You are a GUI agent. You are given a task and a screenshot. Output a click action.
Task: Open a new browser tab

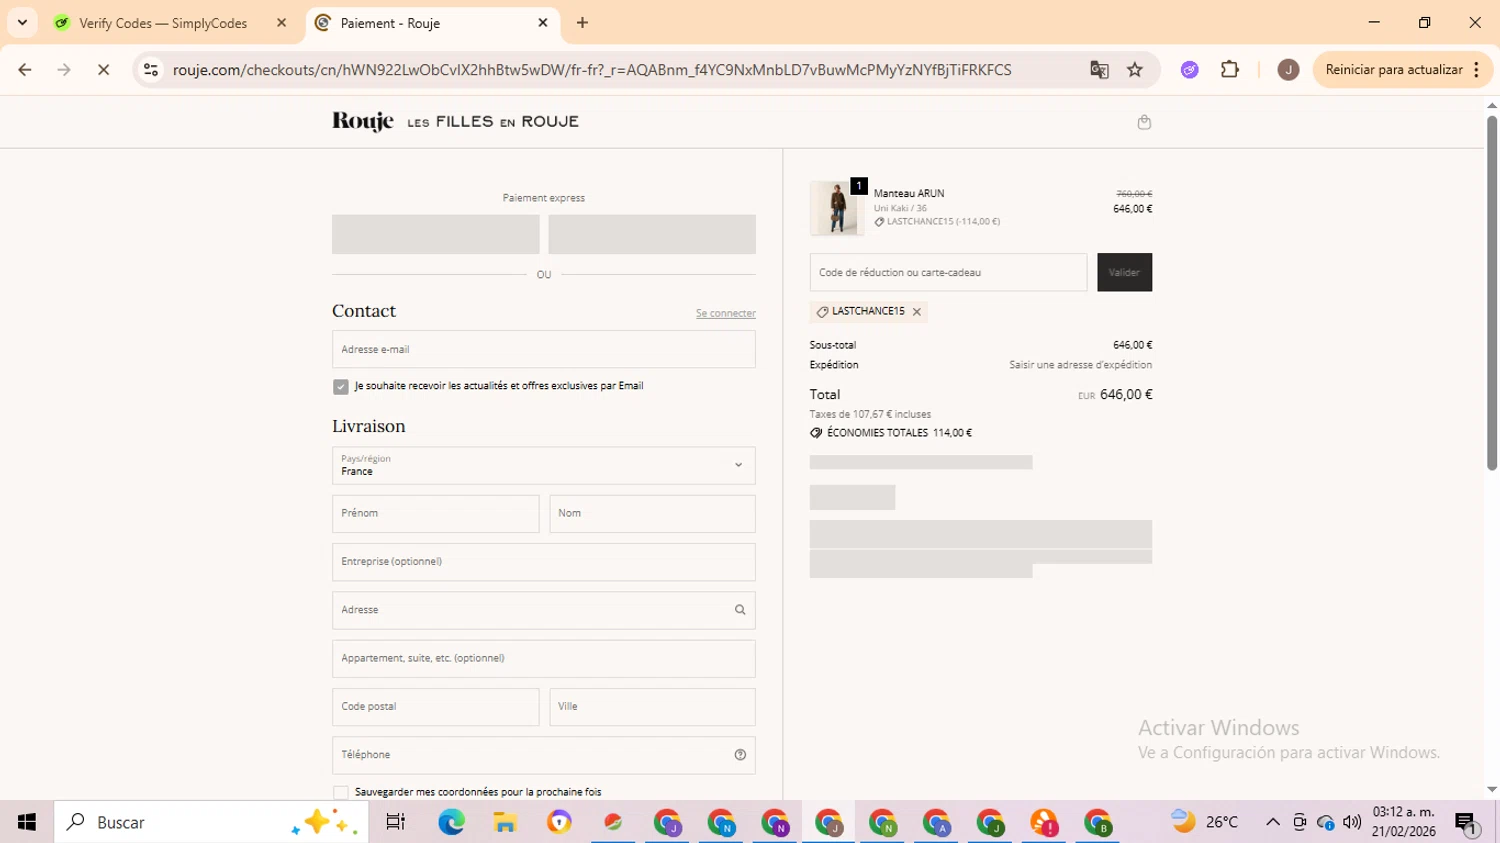[582, 23]
